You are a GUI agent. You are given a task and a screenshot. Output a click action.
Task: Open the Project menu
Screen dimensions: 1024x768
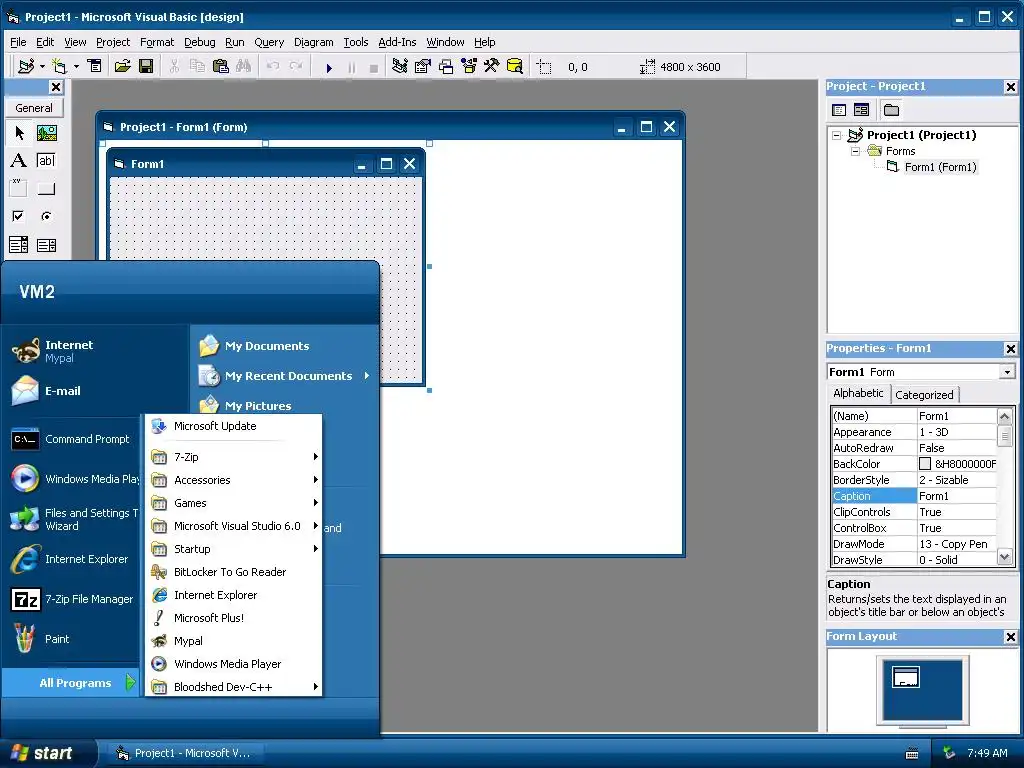(x=113, y=42)
